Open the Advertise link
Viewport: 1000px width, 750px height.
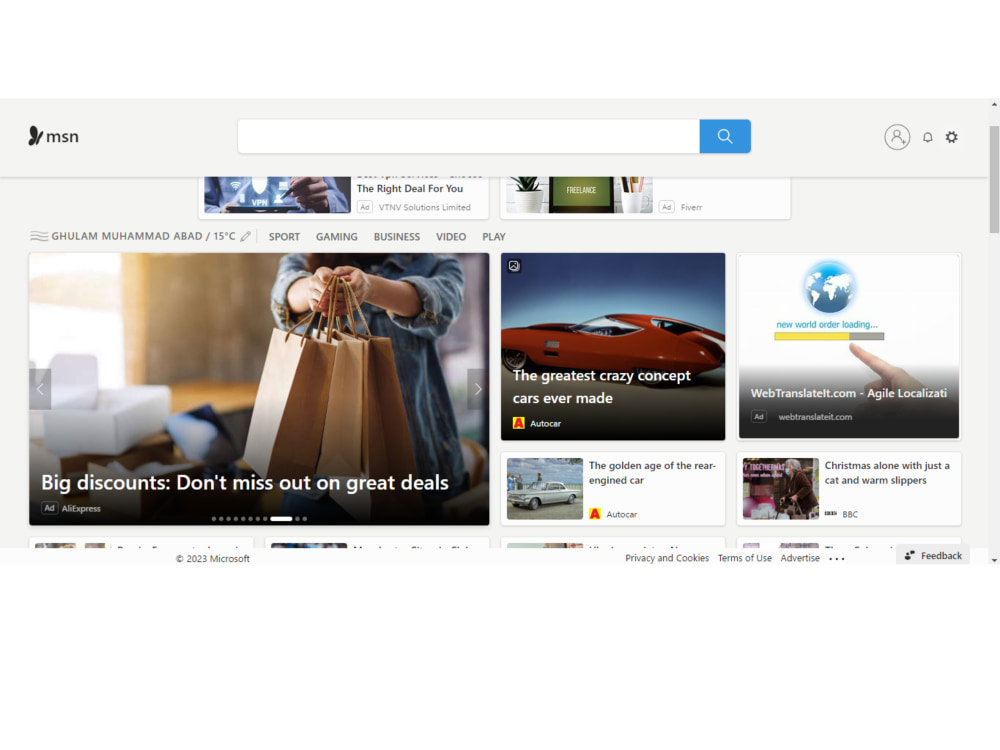coord(800,558)
